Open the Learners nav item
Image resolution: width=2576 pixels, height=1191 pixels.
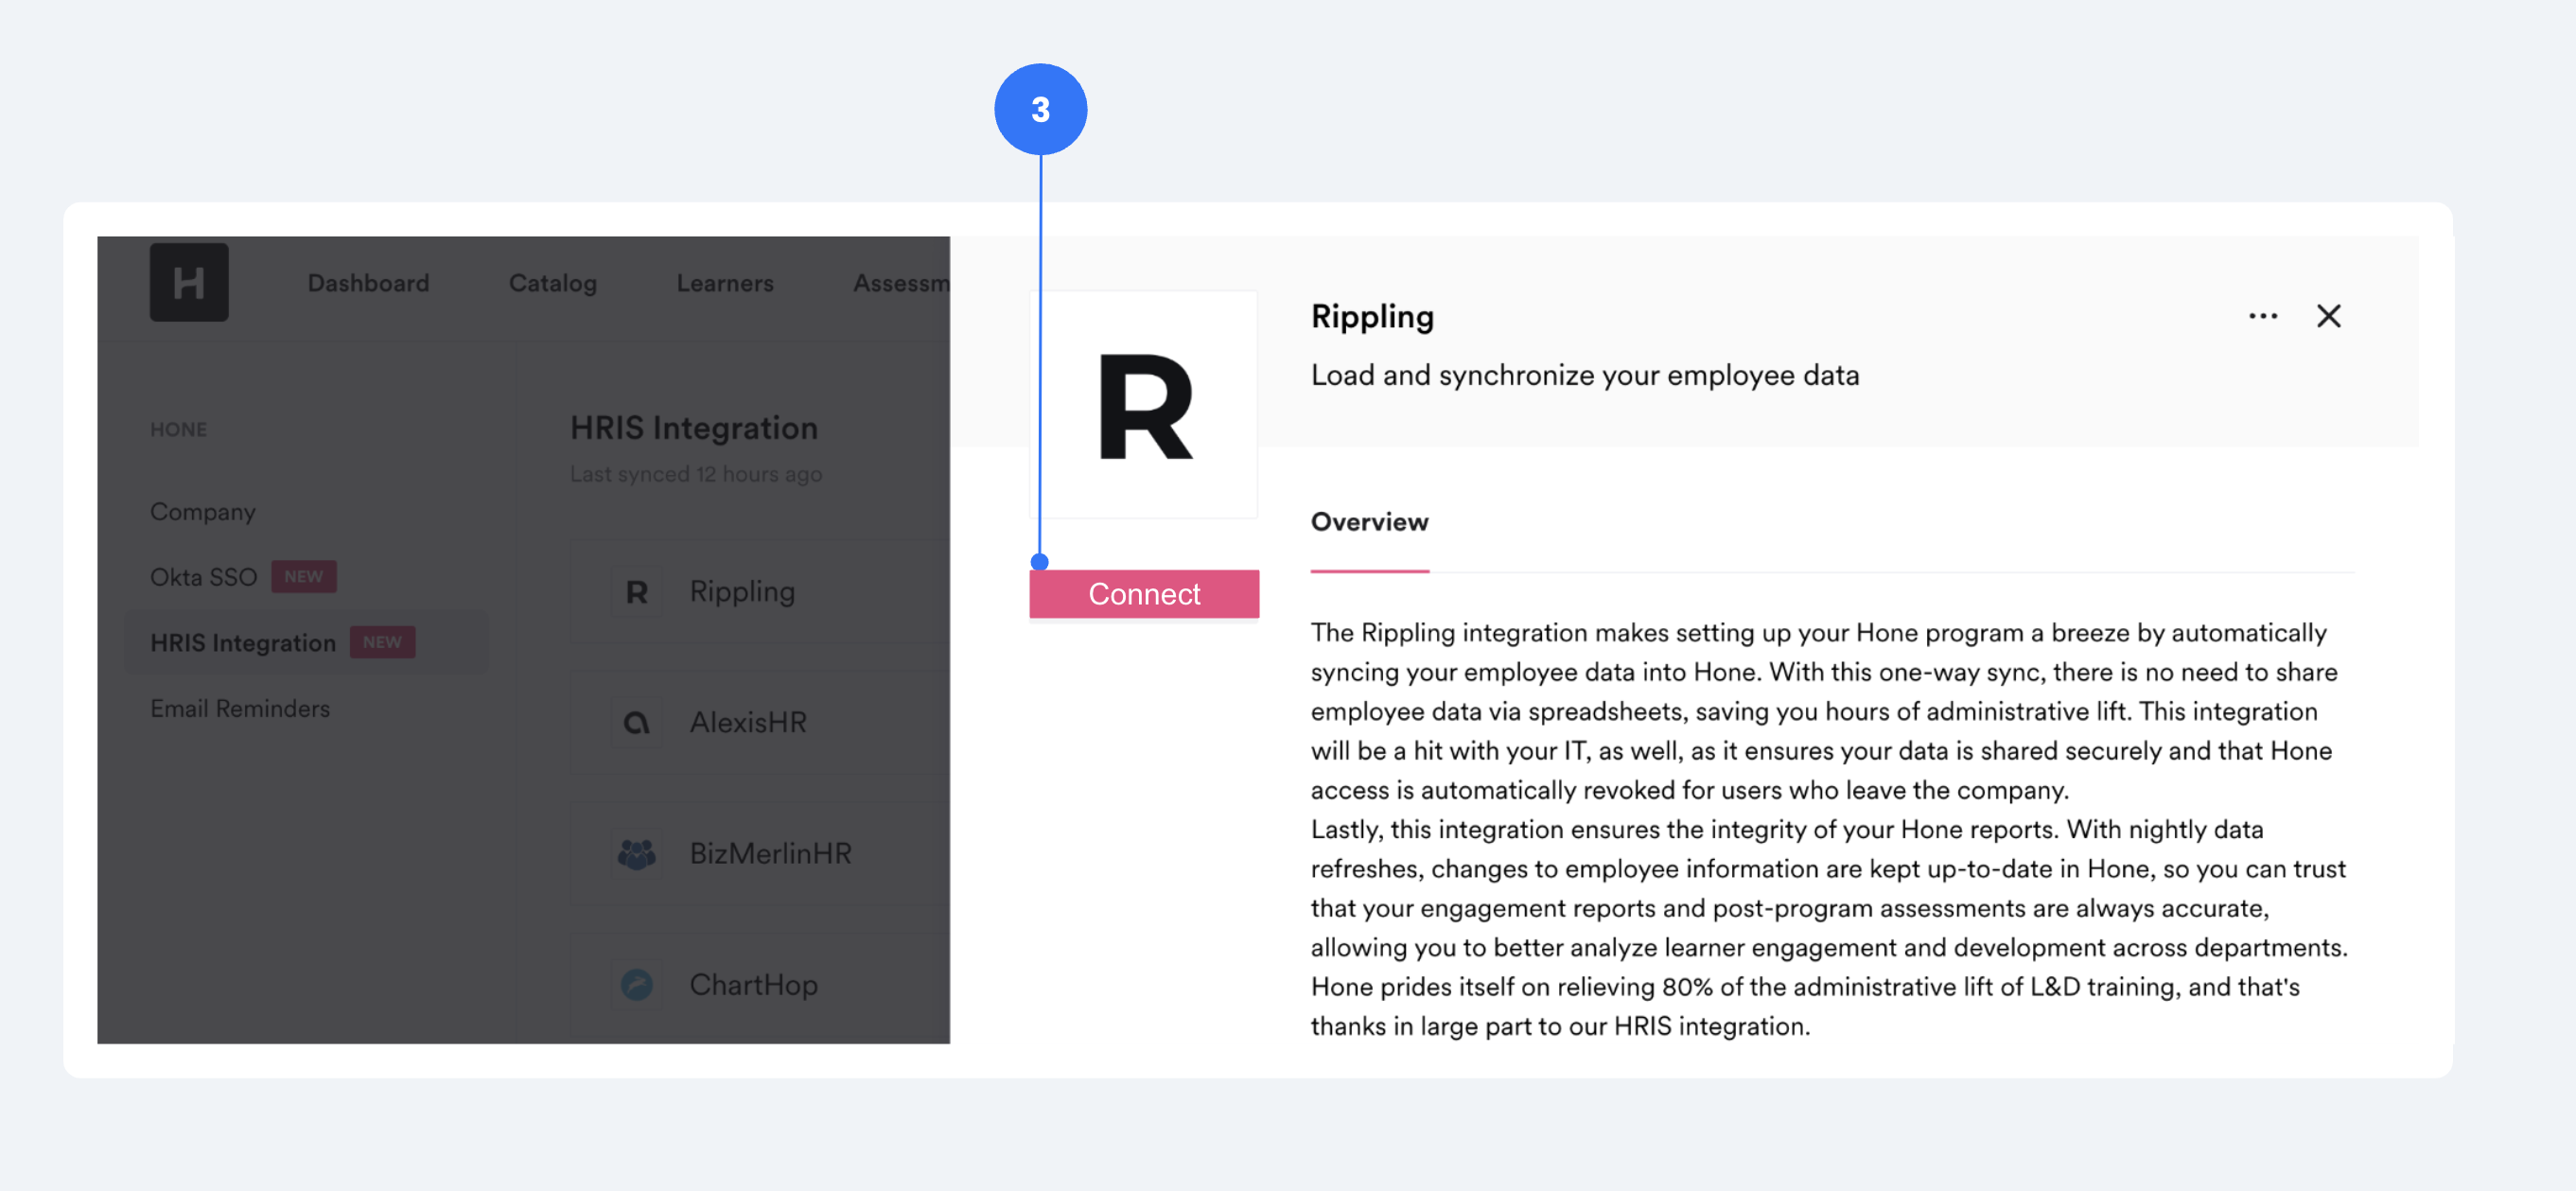point(725,283)
